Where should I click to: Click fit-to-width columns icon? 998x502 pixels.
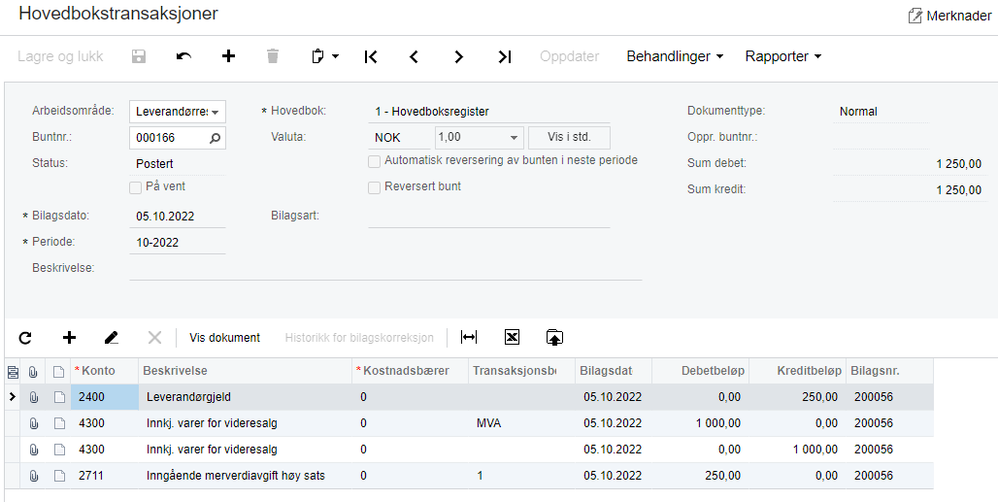pos(469,337)
